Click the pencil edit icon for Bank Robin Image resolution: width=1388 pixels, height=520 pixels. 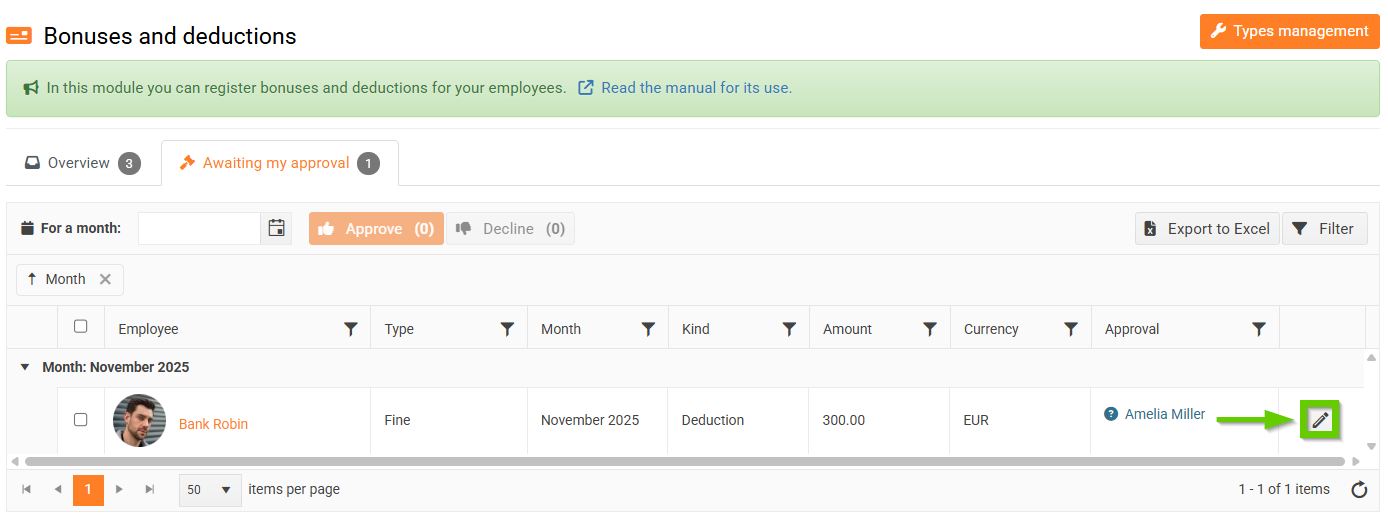1320,420
